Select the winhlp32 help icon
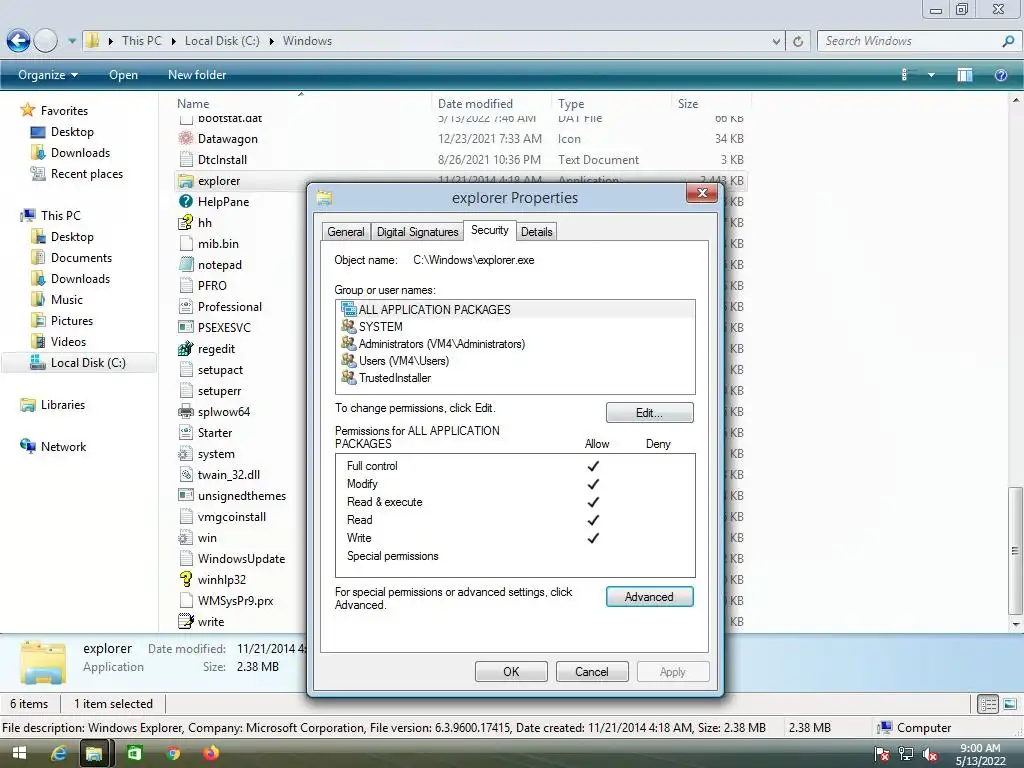This screenshot has height=768, width=1024. point(186,579)
